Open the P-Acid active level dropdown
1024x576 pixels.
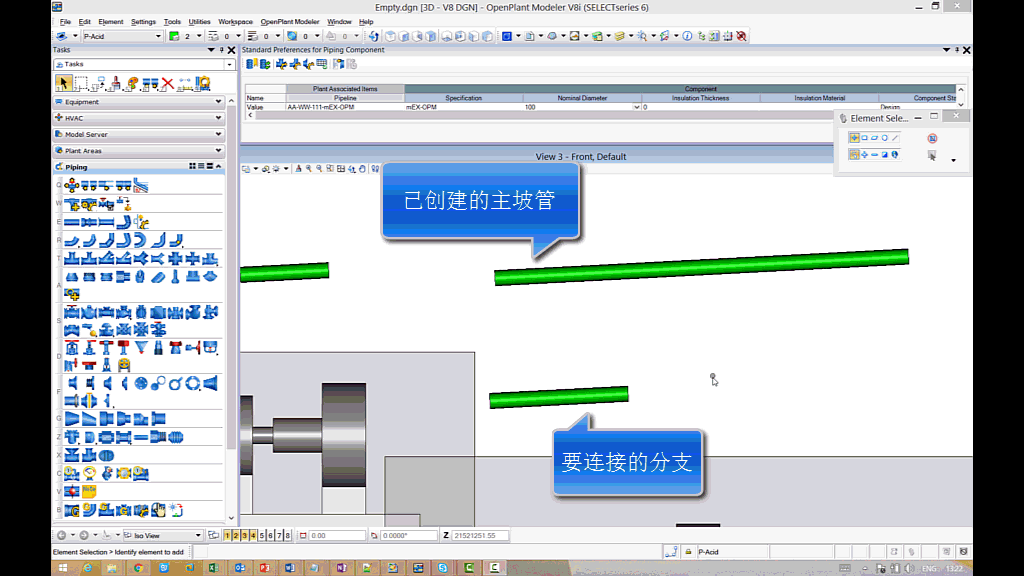pos(158,36)
